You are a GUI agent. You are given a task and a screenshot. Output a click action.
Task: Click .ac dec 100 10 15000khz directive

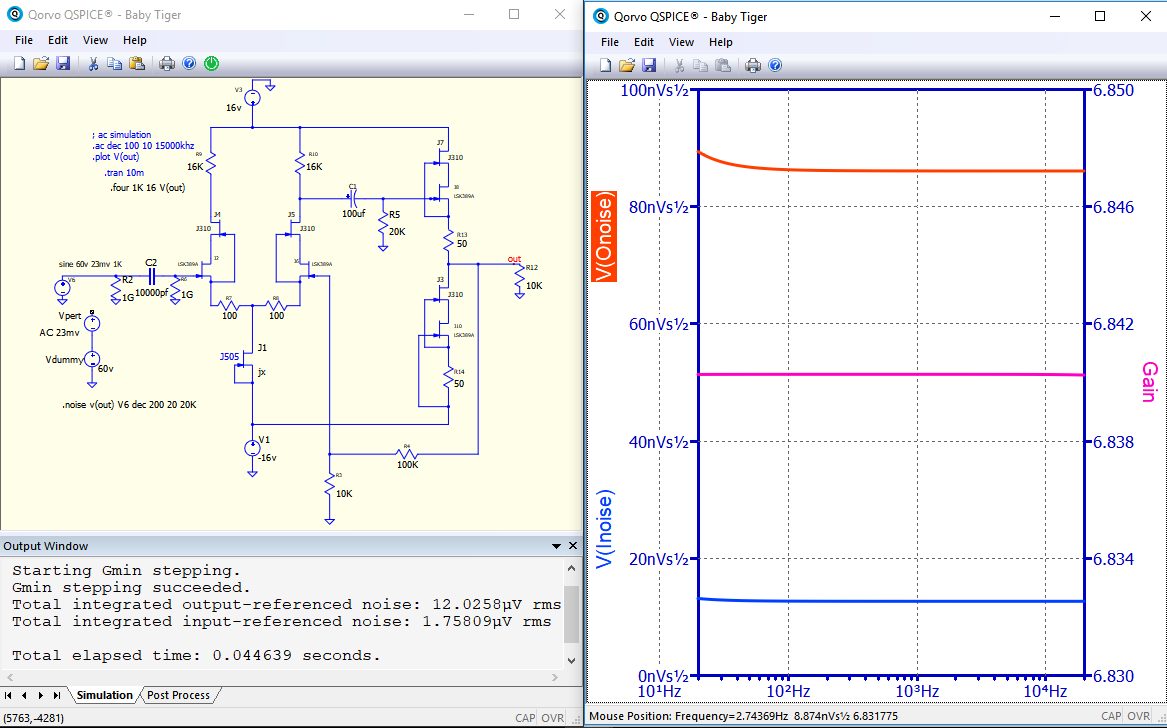tap(142, 146)
